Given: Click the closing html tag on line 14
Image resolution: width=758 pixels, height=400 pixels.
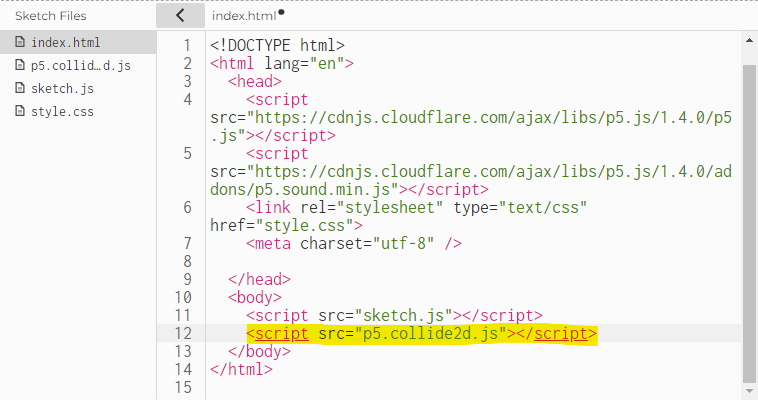Looking at the screenshot, I should point(241,370).
